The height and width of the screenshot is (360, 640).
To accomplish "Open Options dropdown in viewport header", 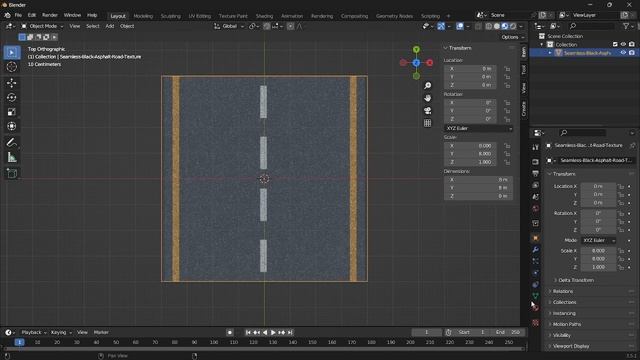I will click(512, 37).
